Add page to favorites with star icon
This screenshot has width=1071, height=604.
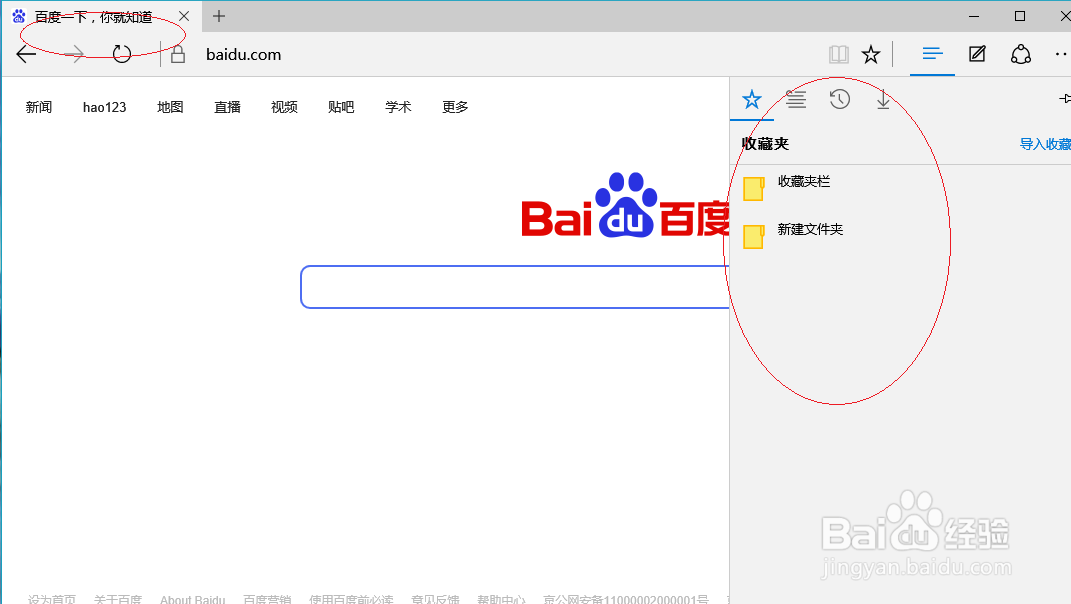[x=871, y=54]
